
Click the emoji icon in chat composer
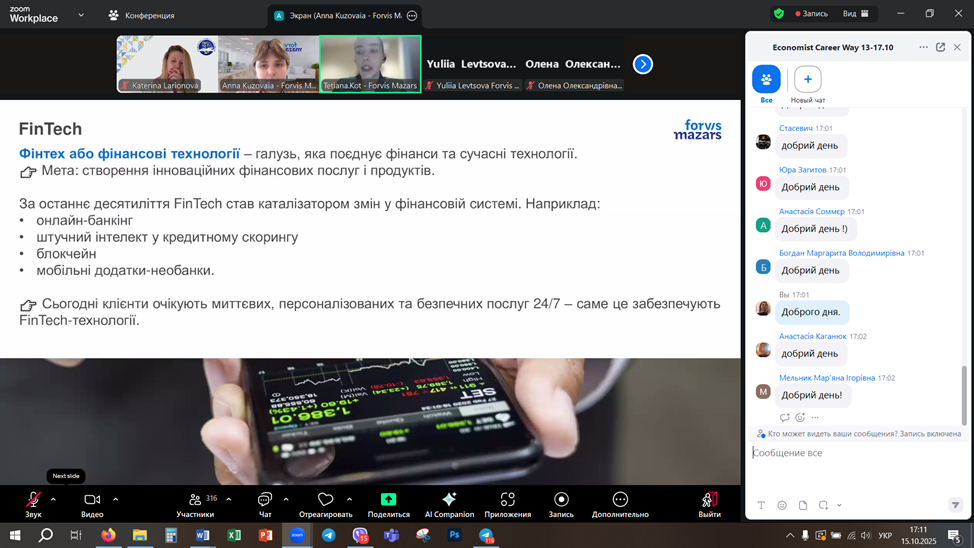[782, 505]
